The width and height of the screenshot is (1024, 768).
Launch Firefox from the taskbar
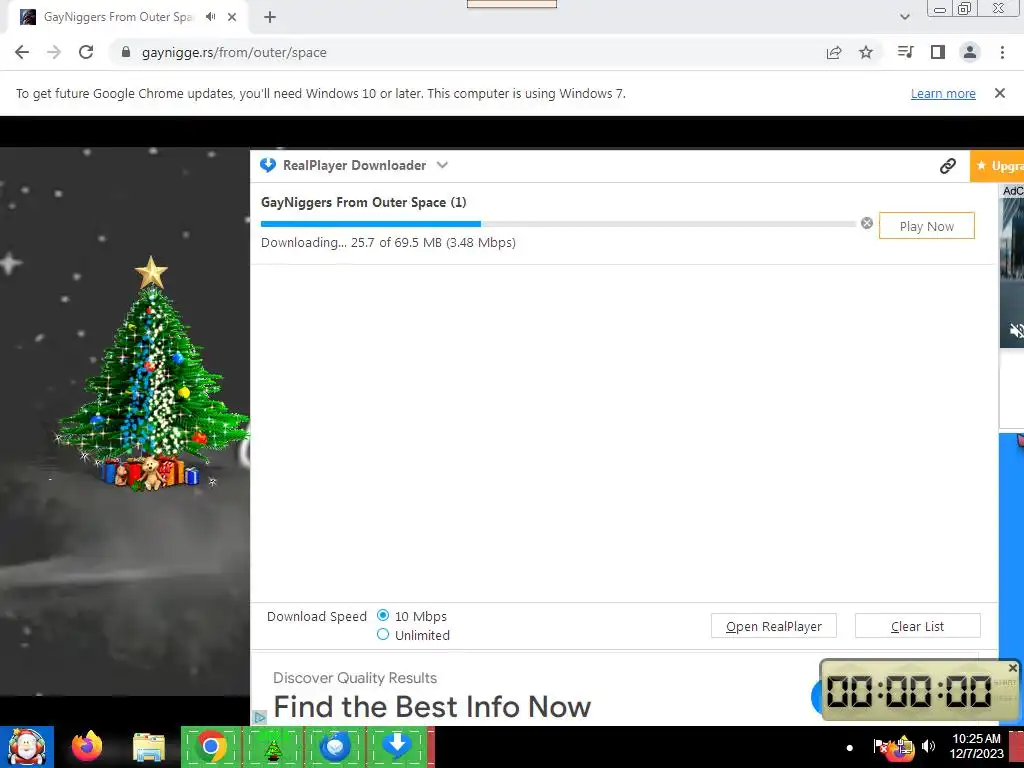(x=87, y=746)
